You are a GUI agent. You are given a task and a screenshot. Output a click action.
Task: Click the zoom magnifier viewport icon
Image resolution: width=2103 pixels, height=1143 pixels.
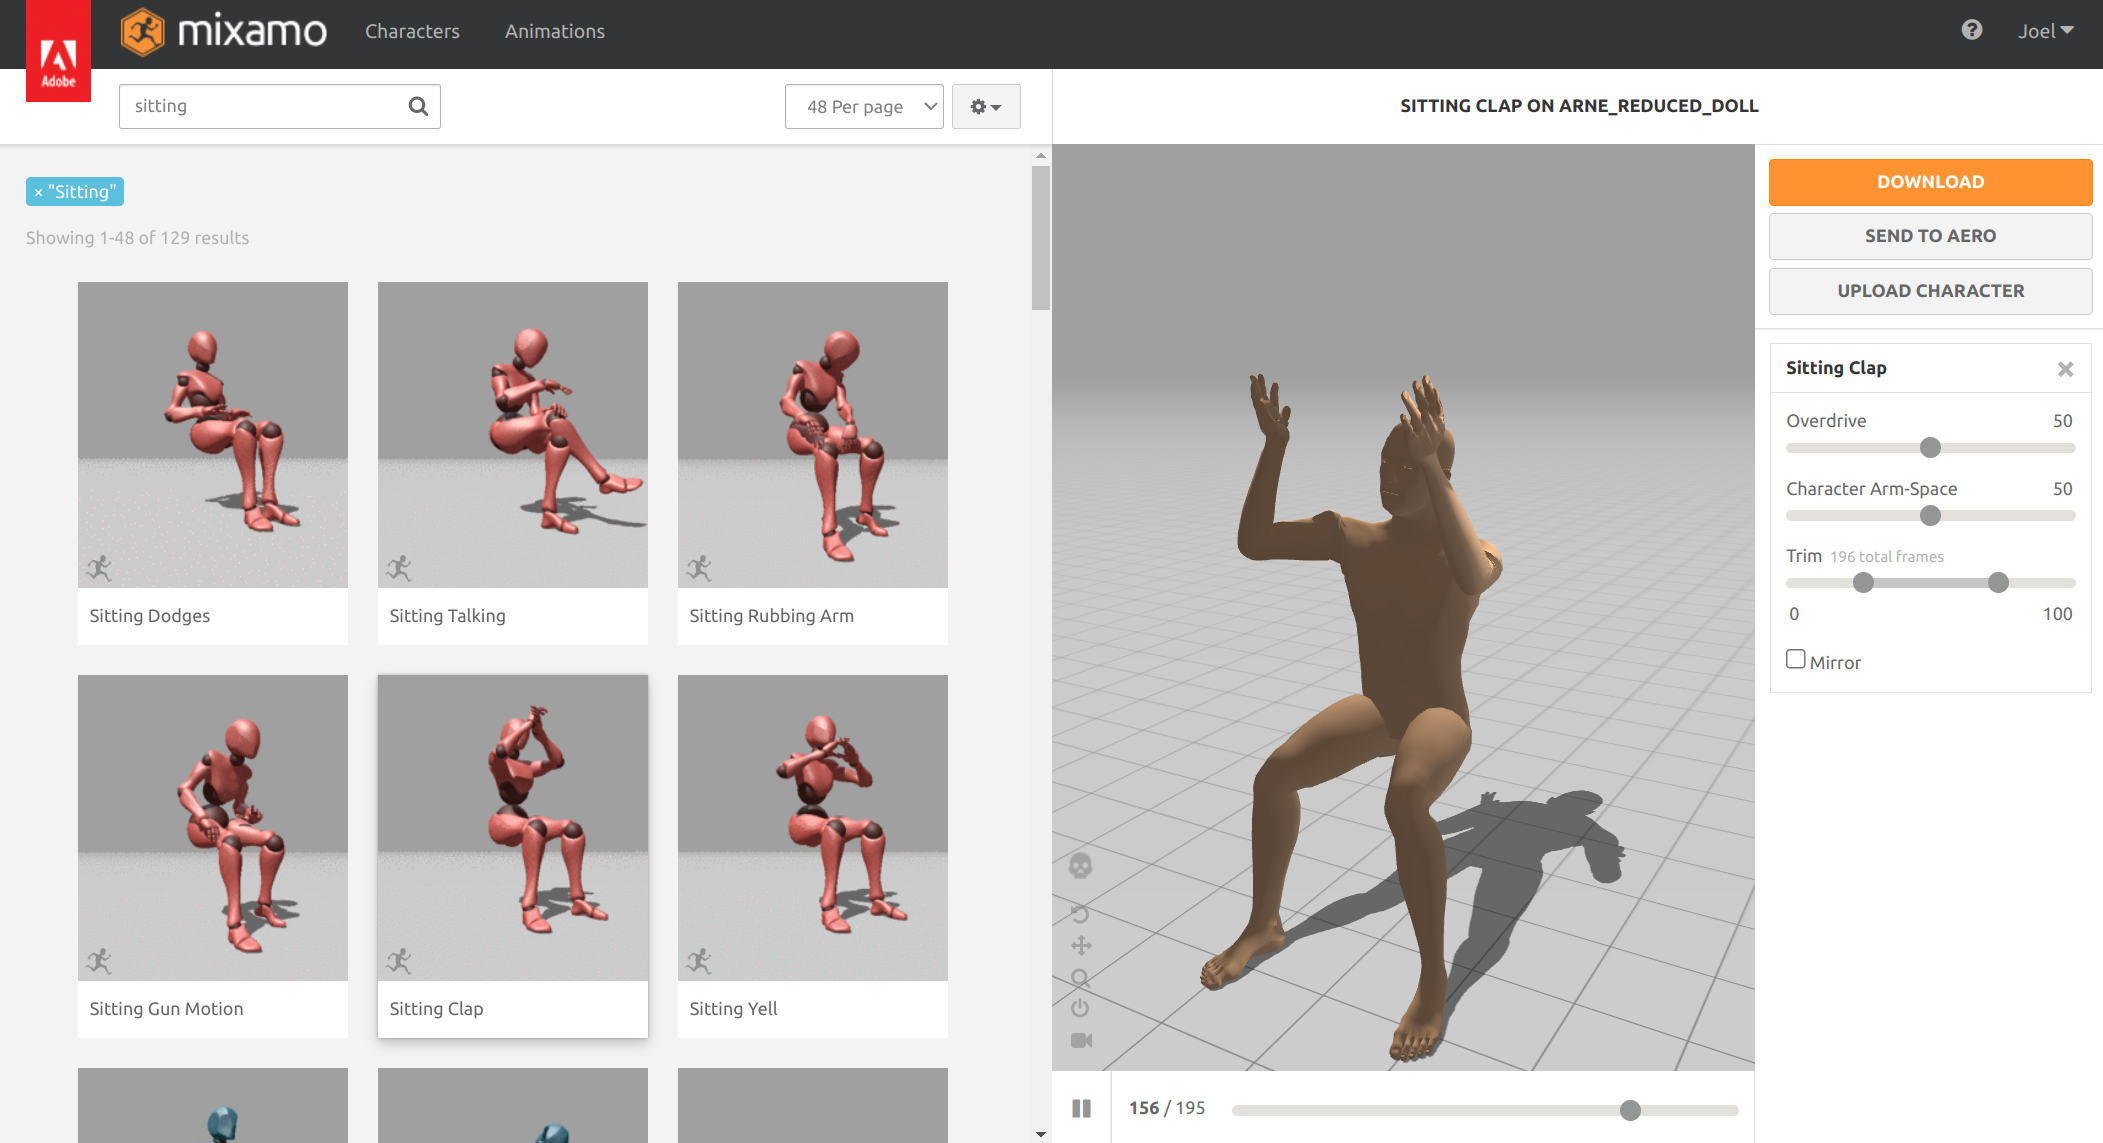coord(1080,978)
